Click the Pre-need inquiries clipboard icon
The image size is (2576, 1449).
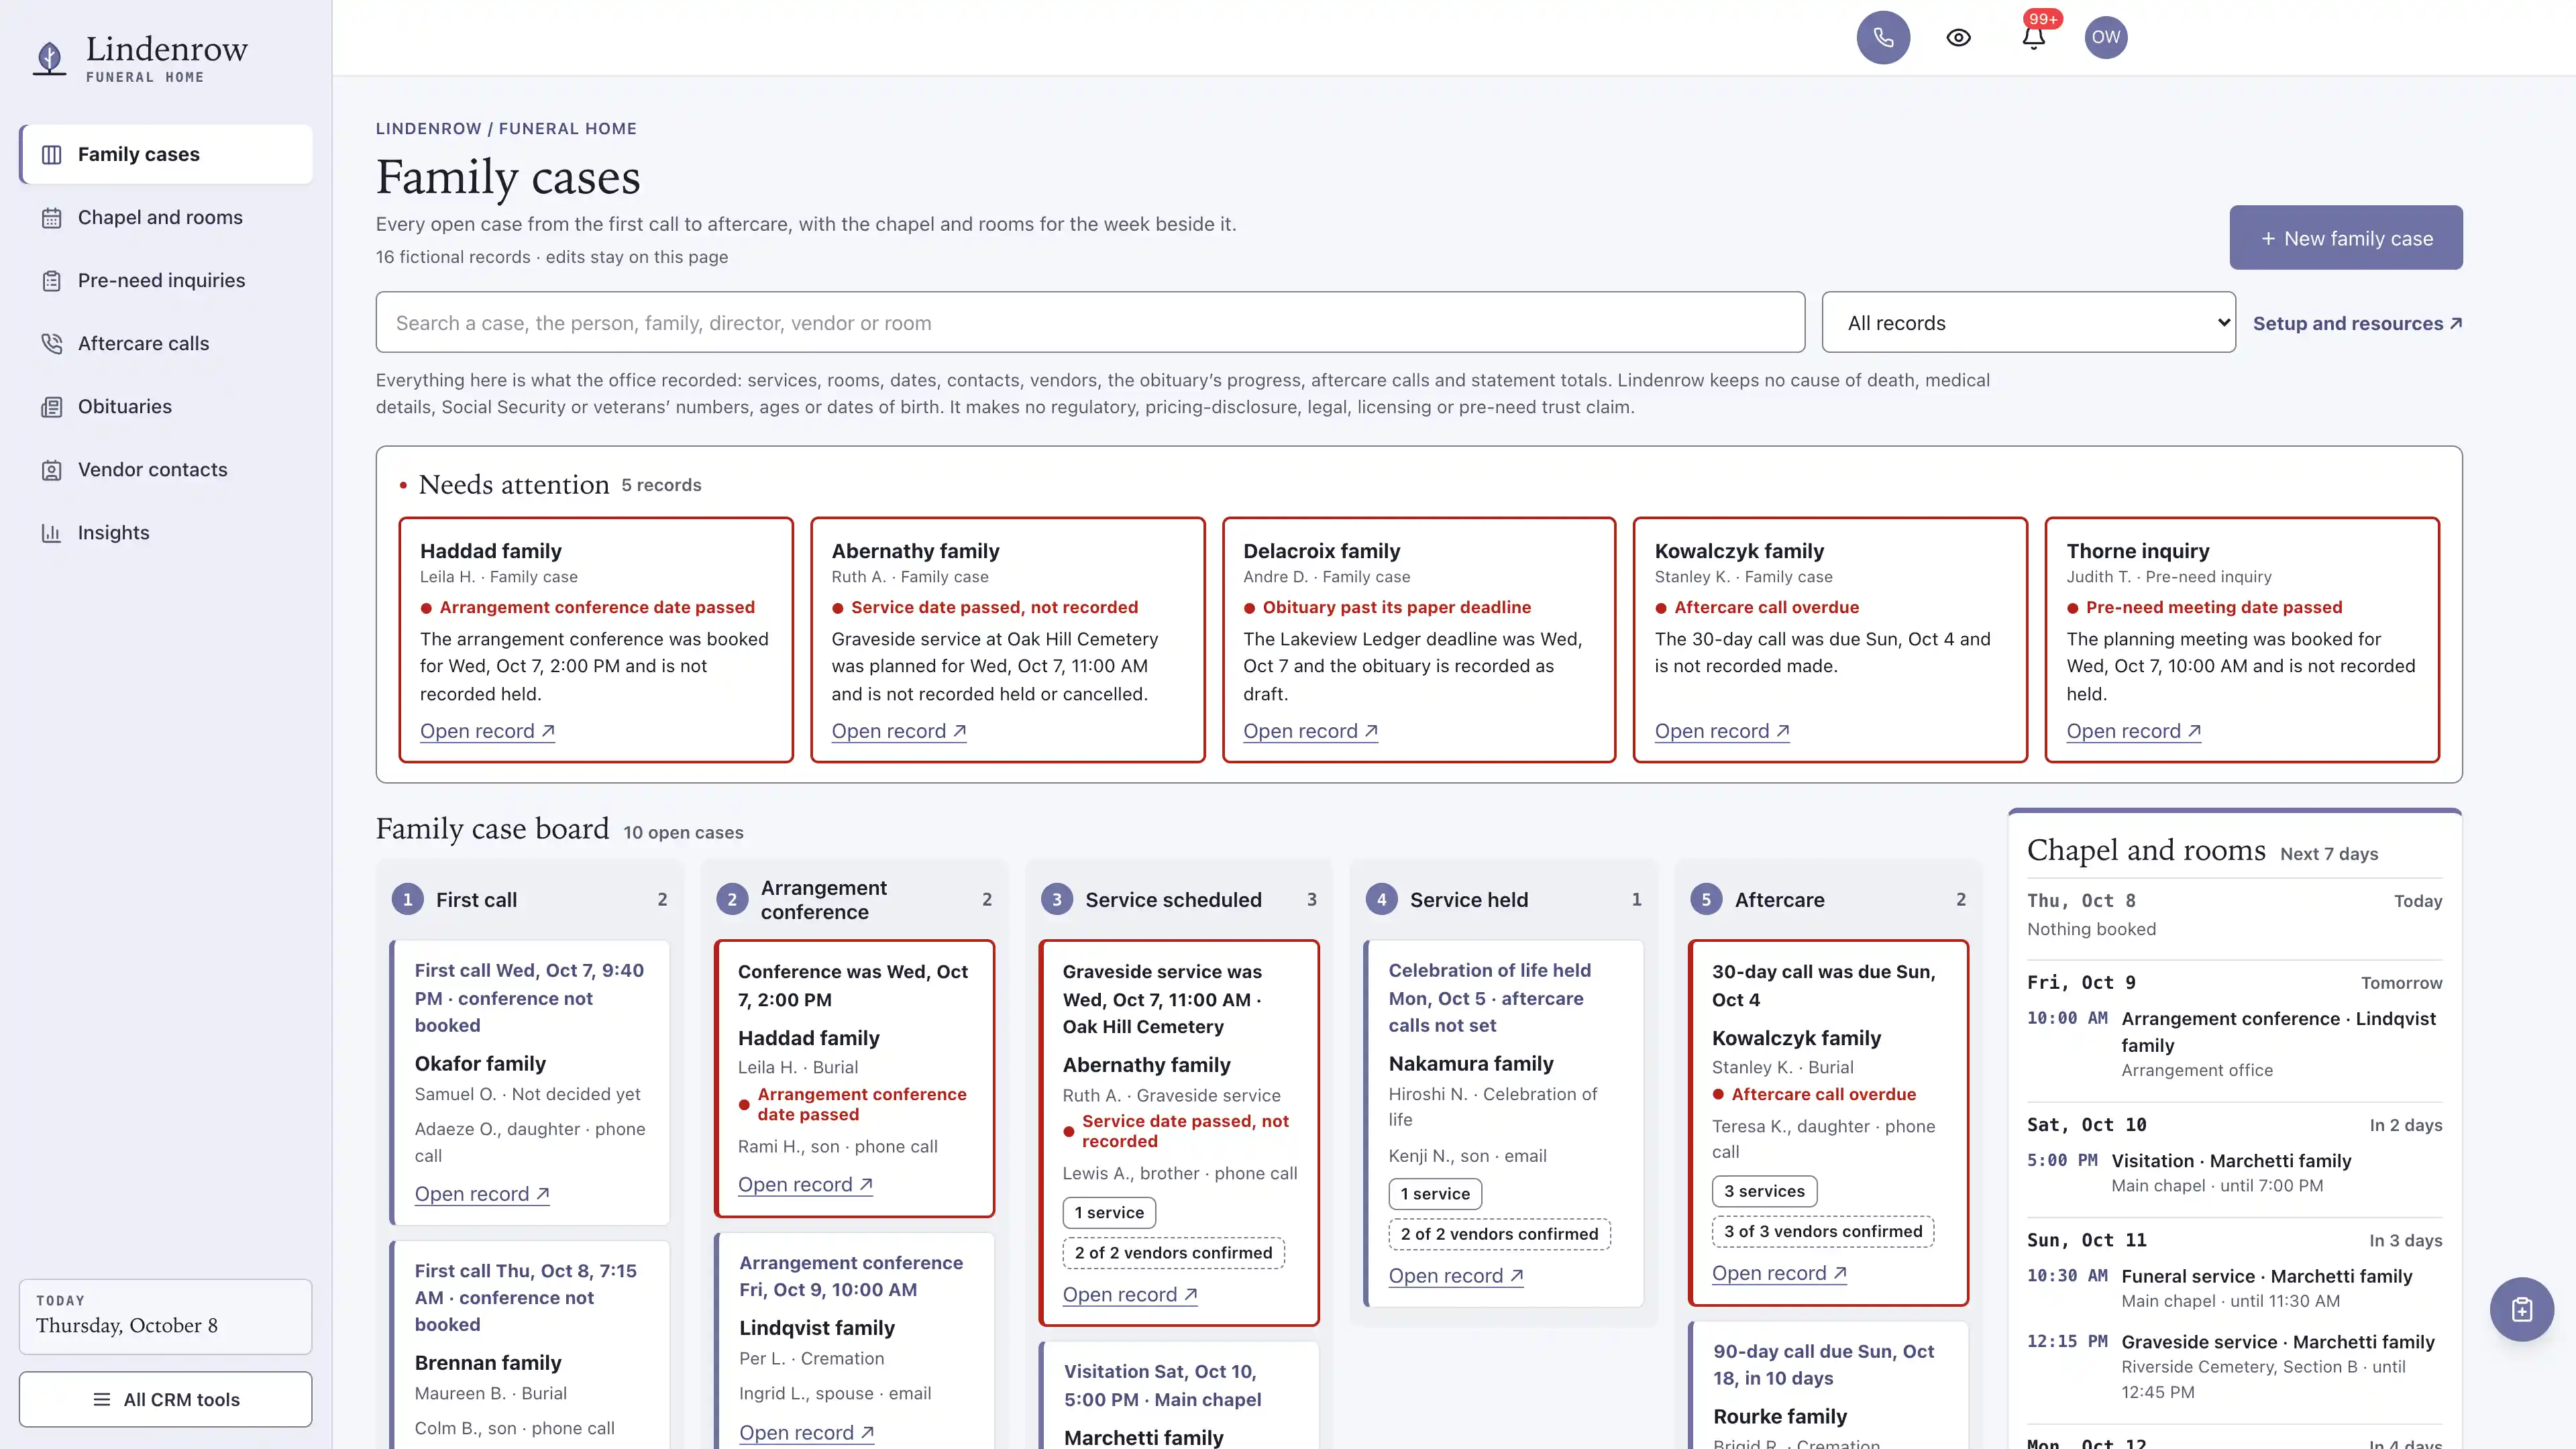click(51, 280)
